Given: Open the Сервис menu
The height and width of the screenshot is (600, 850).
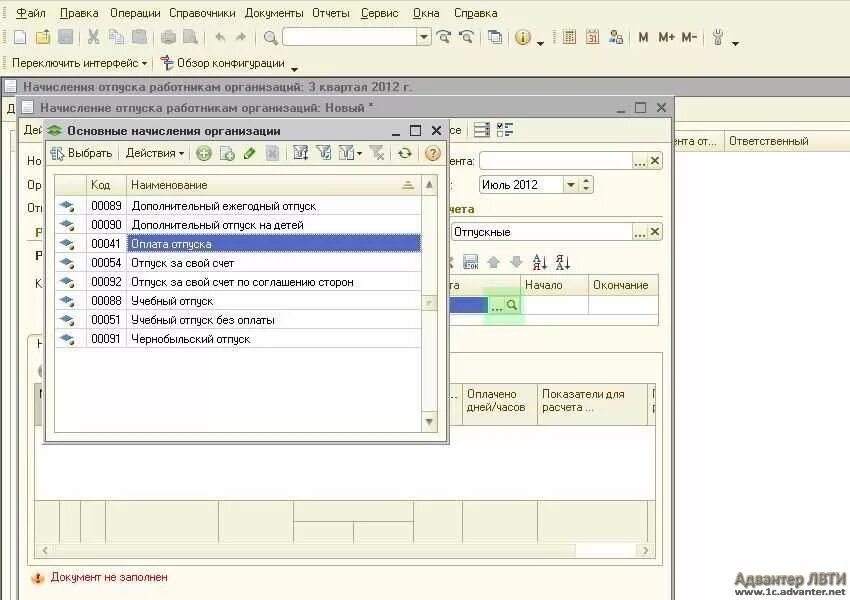Looking at the screenshot, I should click(379, 13).
